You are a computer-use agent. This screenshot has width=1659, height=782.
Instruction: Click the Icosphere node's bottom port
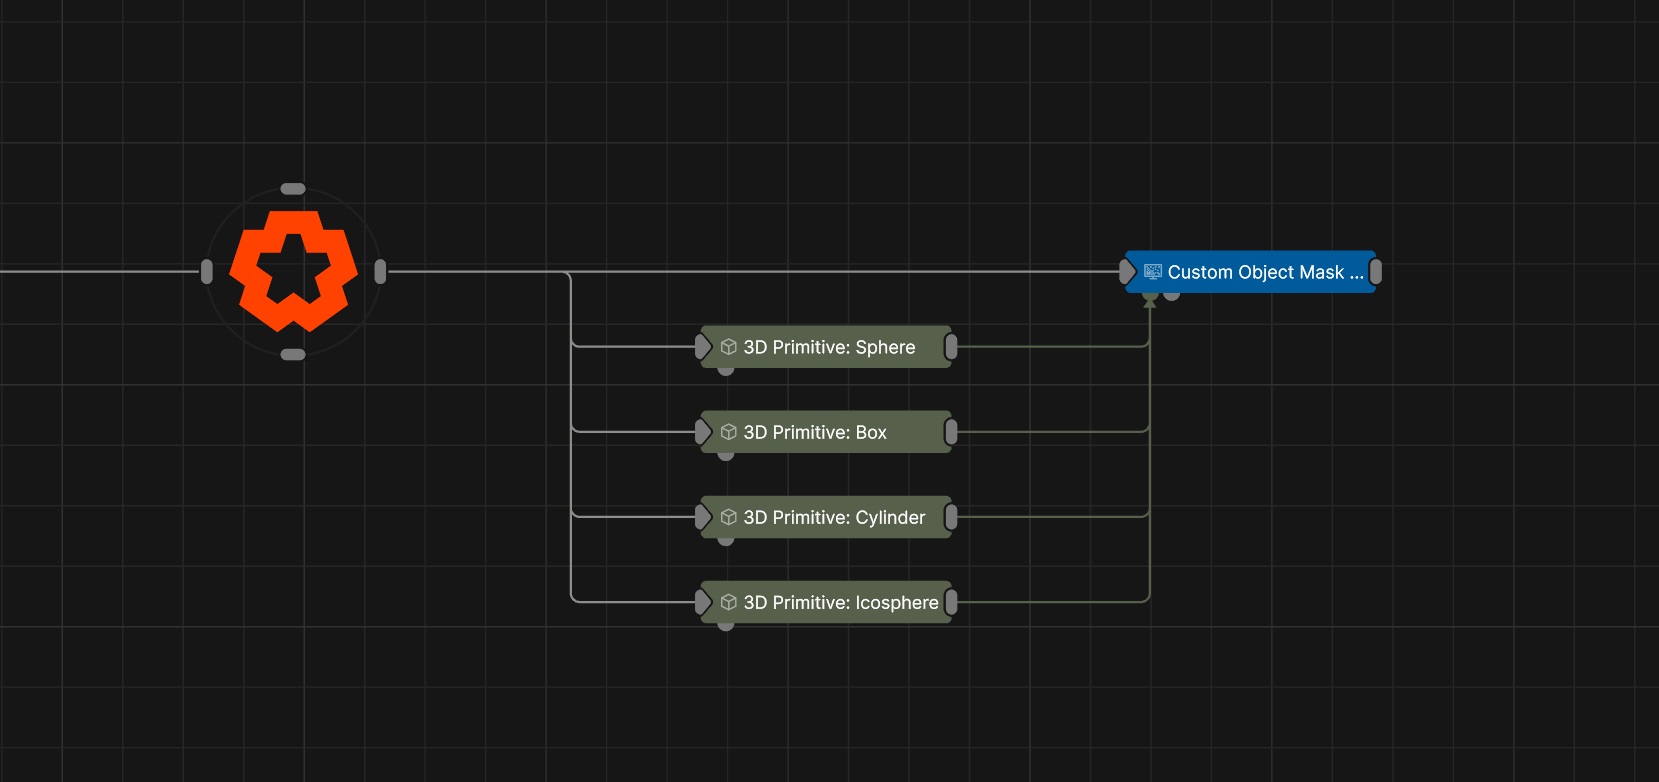[x=726, y=626]
